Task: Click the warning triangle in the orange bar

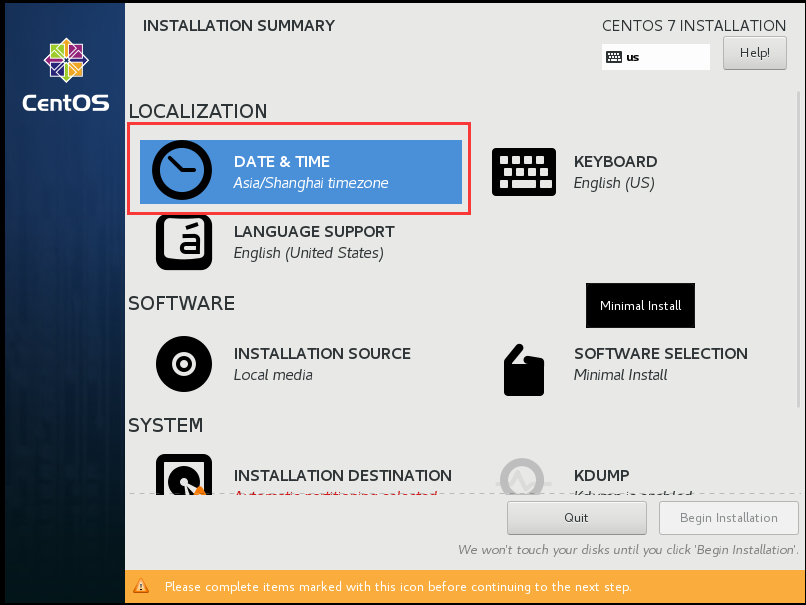Action: pyautogui.click(x=141, y=586)
